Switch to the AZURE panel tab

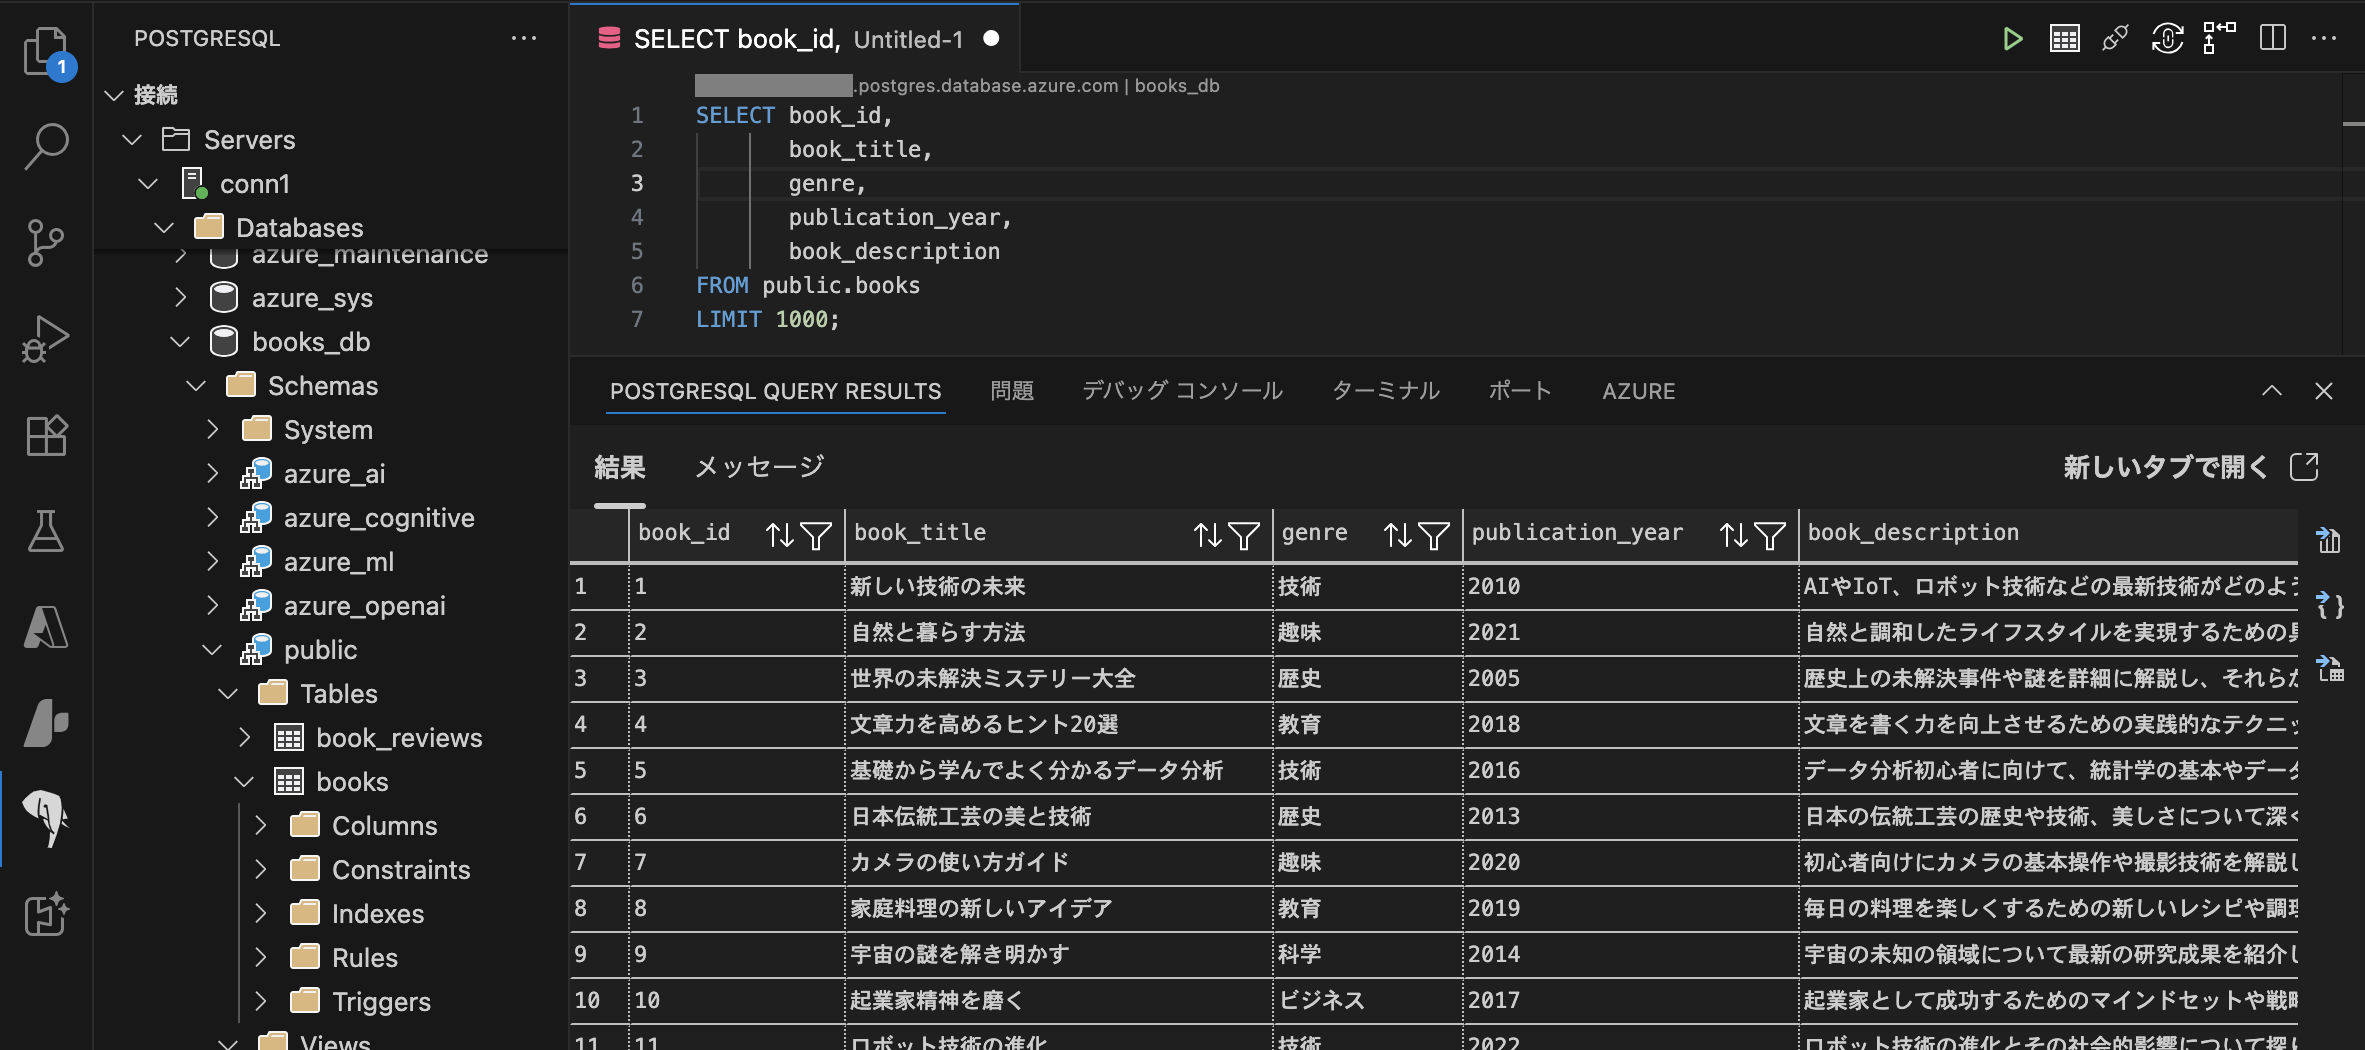pos(1639,391)
